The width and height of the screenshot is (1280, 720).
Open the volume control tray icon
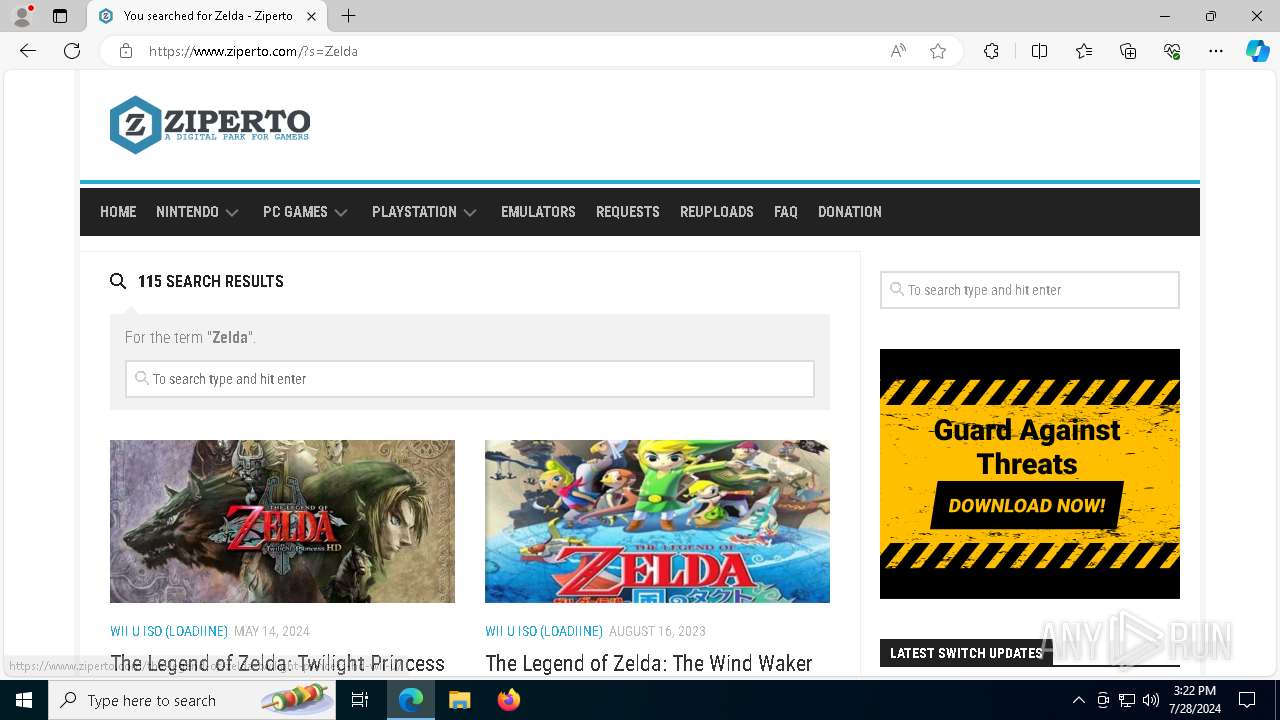(1151, 700)
